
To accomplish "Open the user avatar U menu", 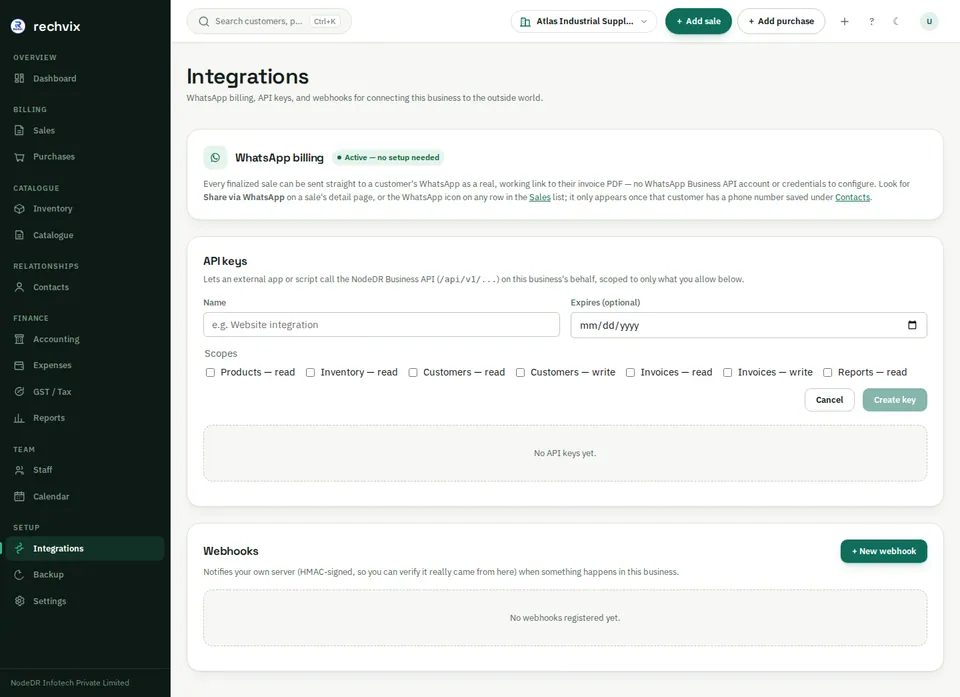I will tap(929, 21).
